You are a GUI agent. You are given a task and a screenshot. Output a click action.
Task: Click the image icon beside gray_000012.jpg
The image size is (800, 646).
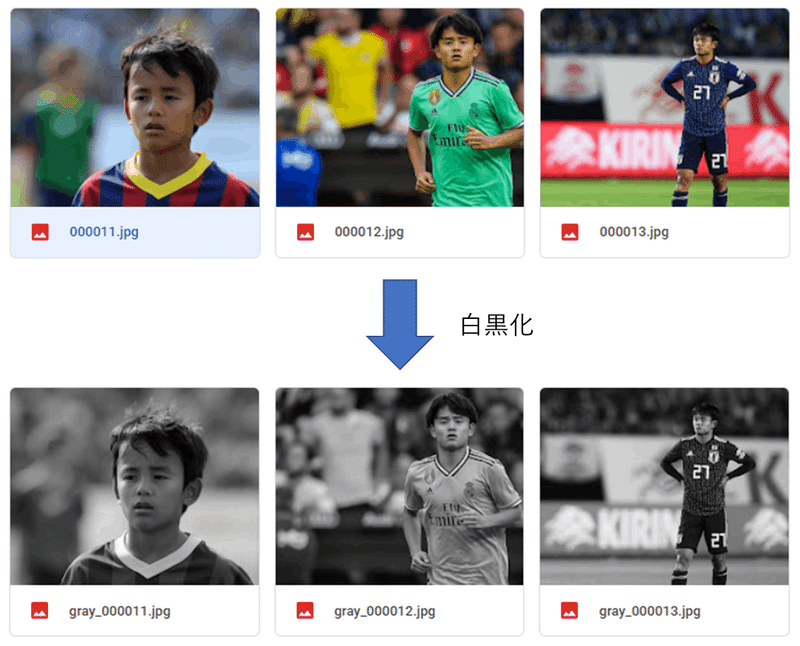click(x=305, y=610)
